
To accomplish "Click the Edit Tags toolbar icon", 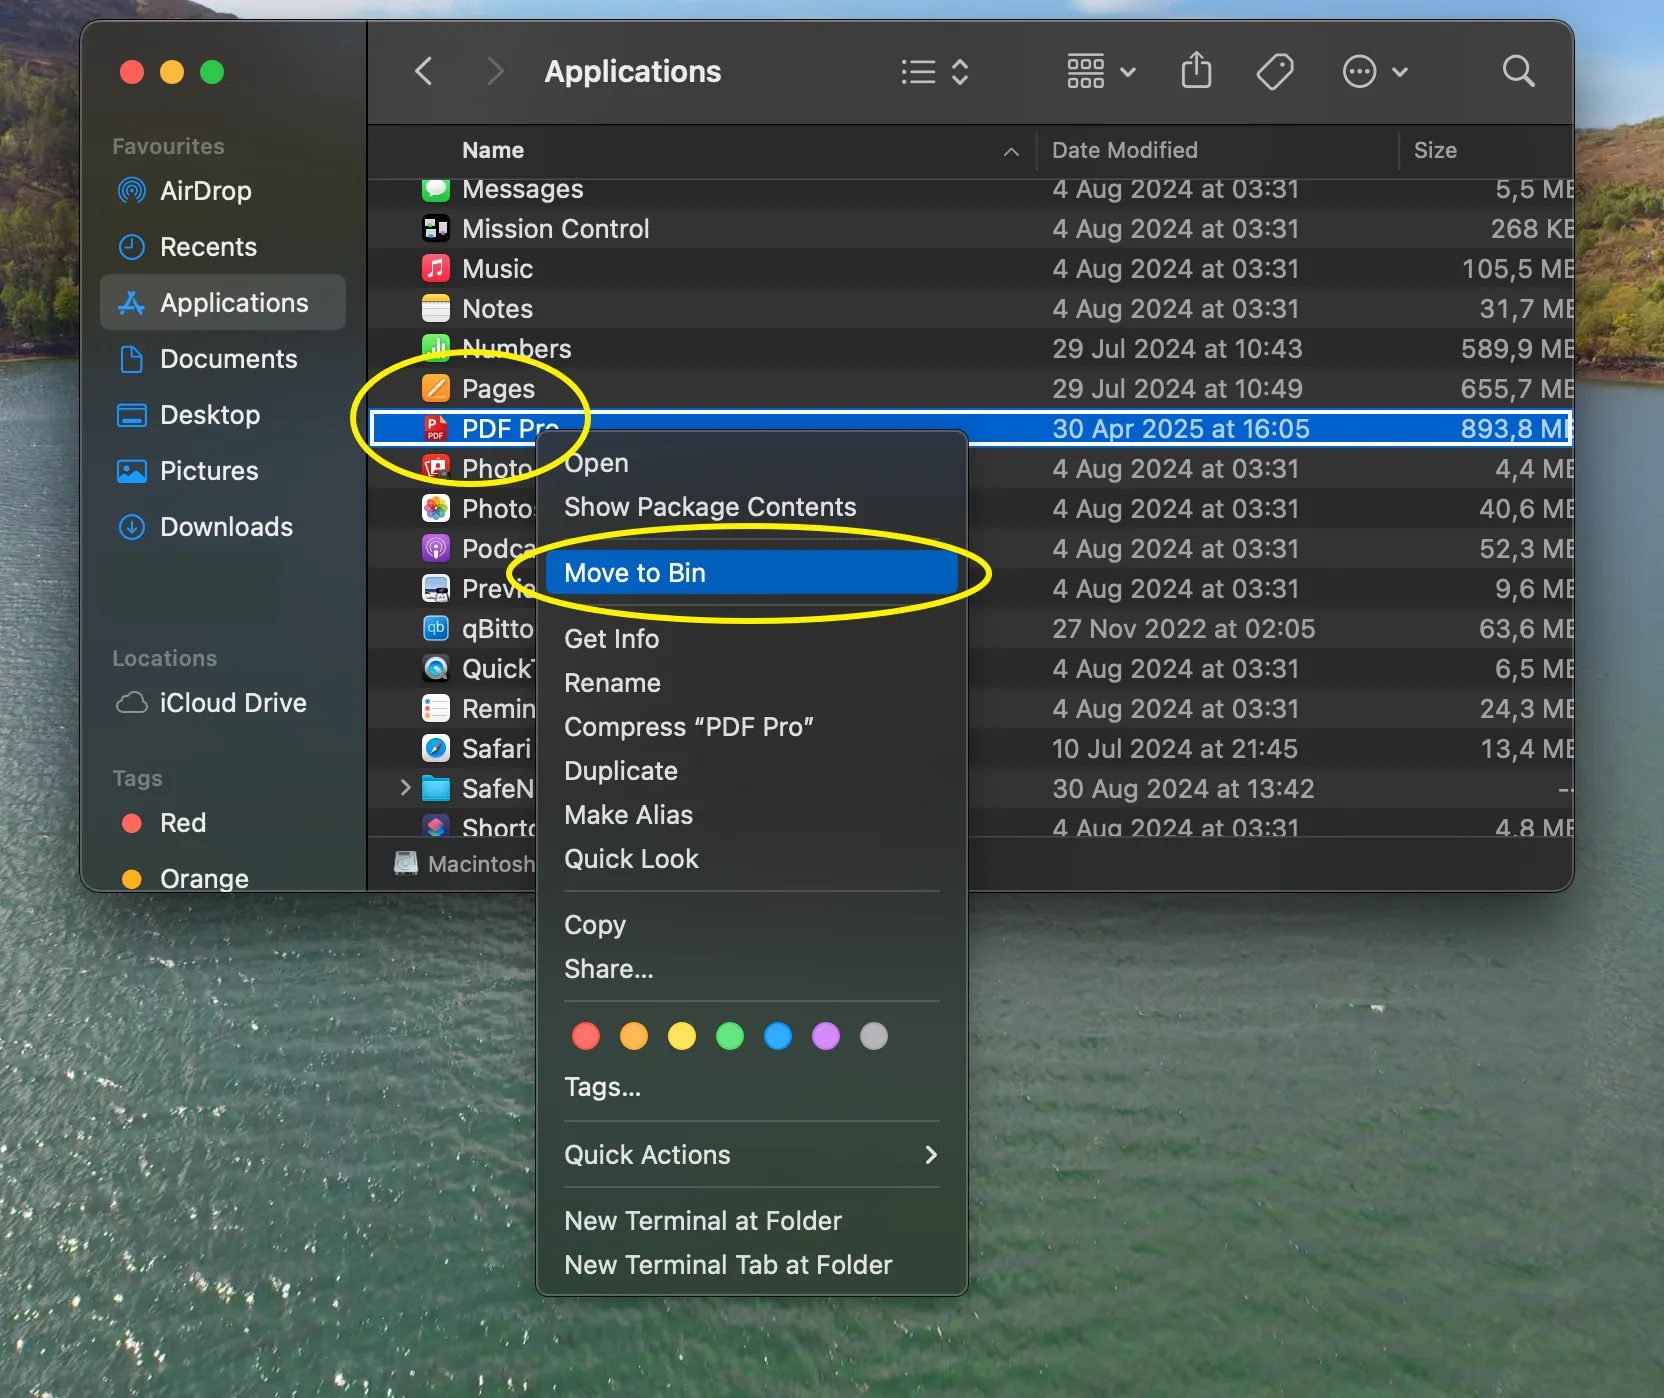I will point(1275,71).
